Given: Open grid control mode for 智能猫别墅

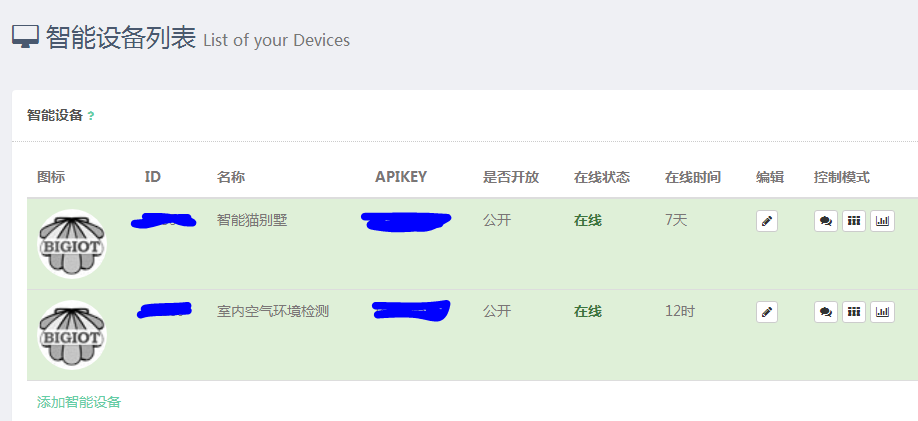Looking at the screenshot, I should click(x=854, y=221).
